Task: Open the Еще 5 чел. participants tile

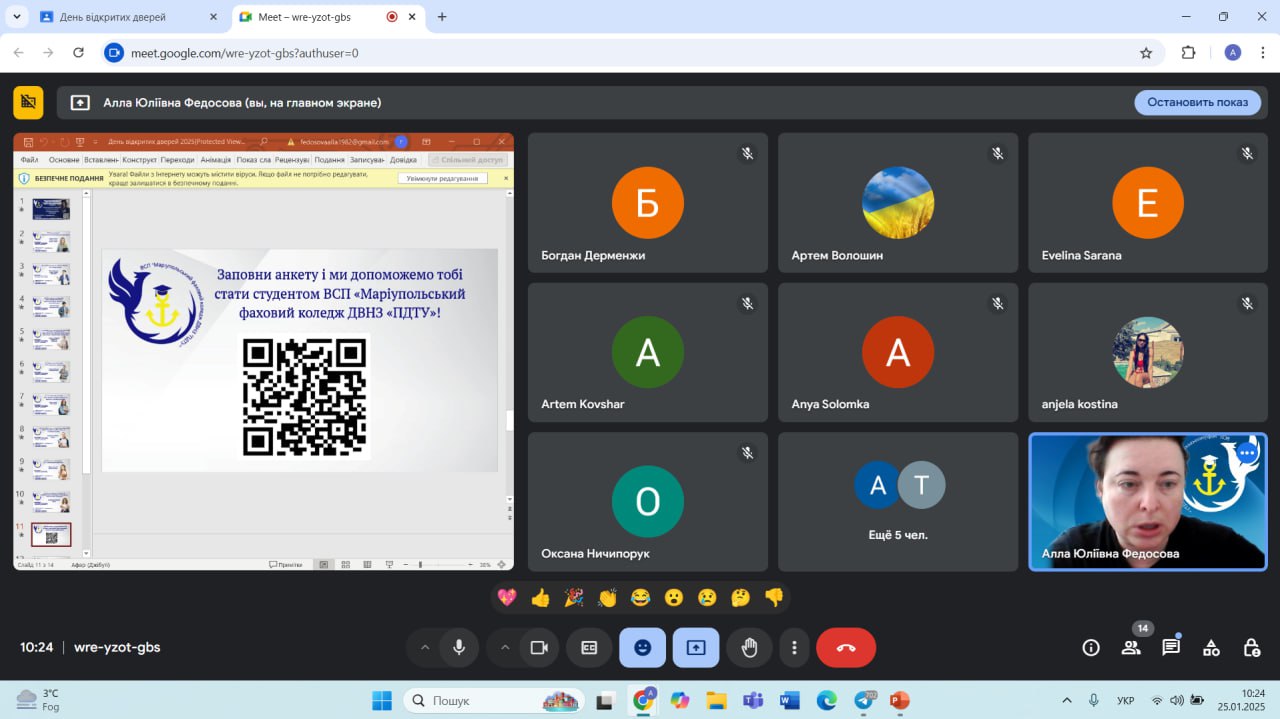Action: point(898,502)
